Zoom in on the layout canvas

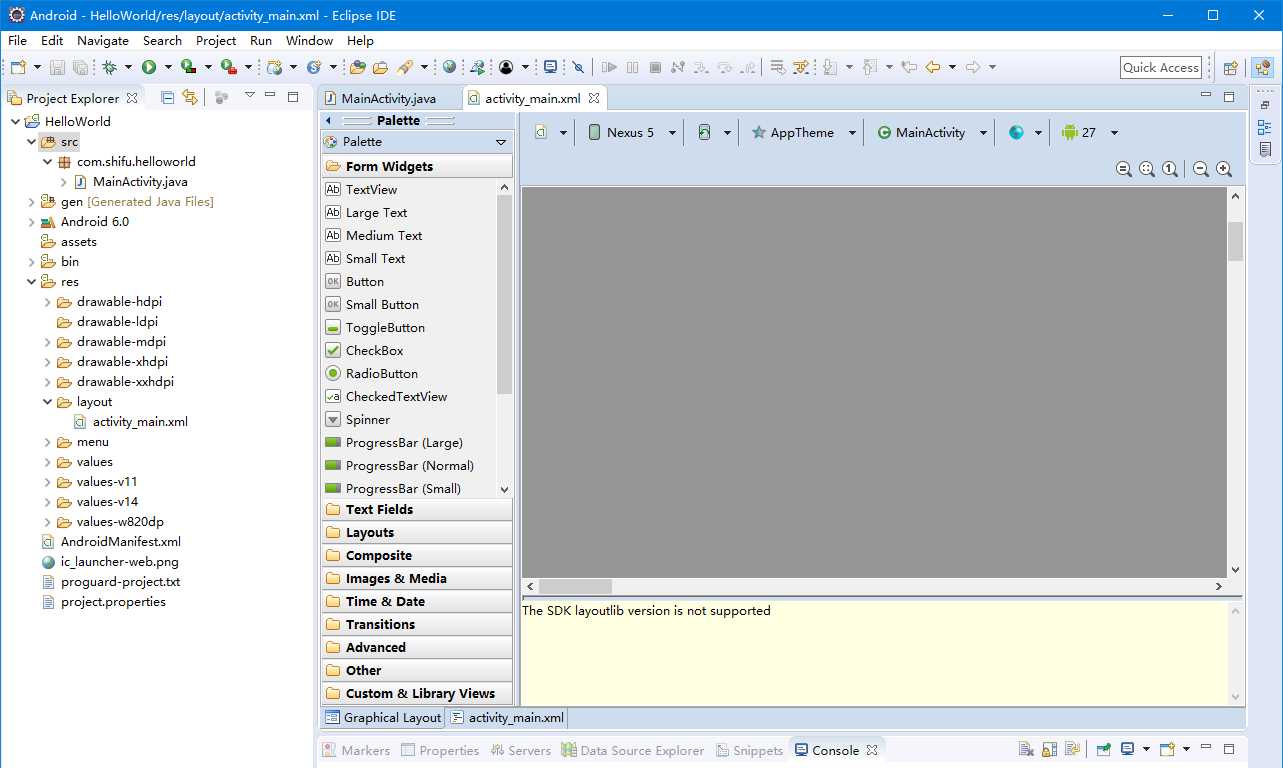coord(1224,169)
